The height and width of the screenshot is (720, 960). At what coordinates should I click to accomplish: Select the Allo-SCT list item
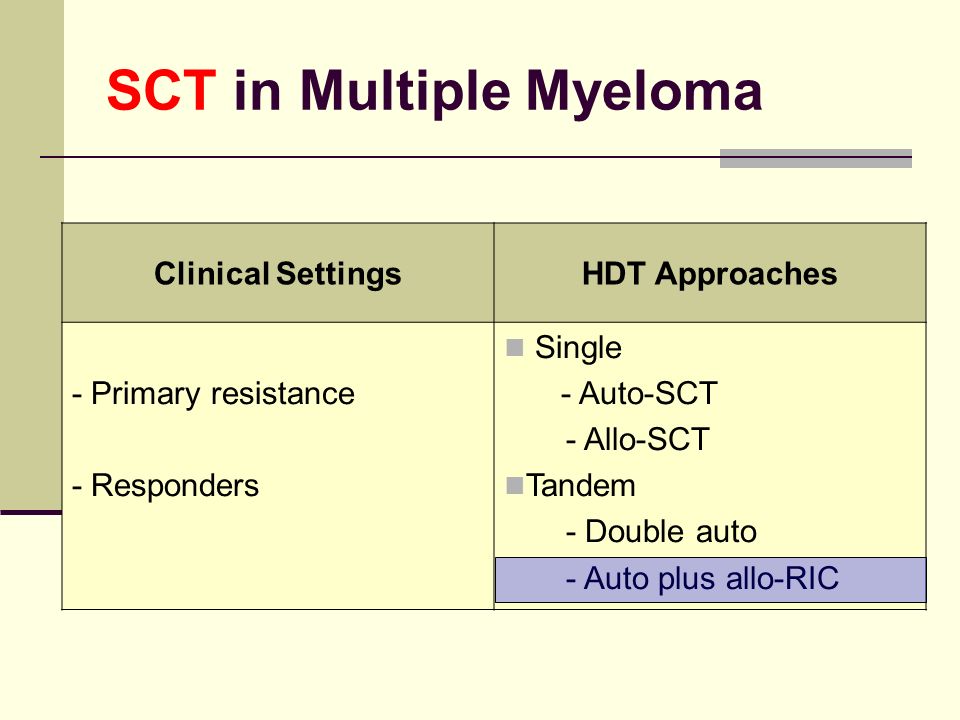click(x=637, y=439)
